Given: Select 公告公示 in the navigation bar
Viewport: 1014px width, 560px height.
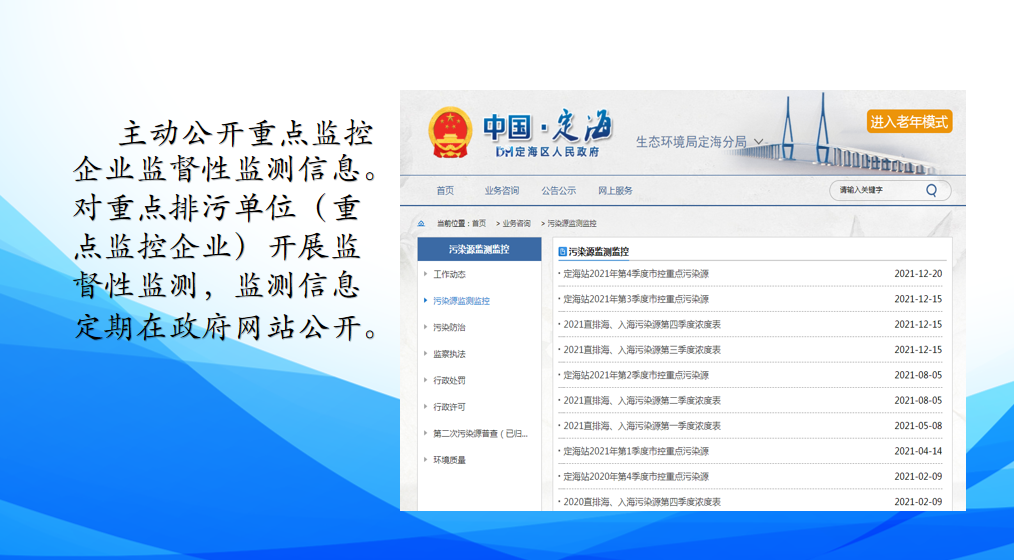Looking at the screenshot, I should (x=558, y=190).
